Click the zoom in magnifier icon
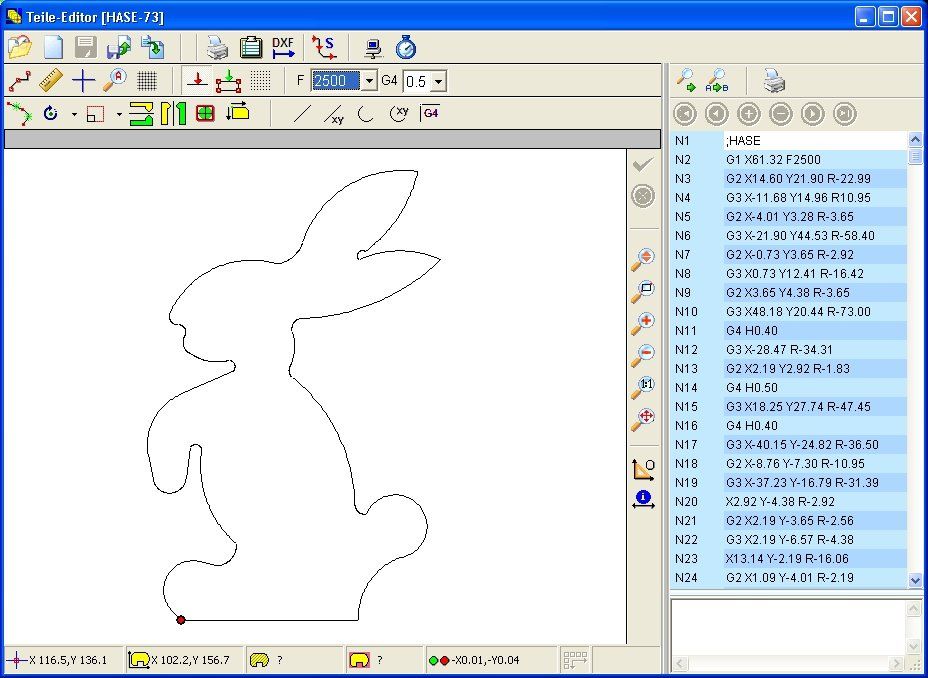 pyautogui.click(x=643, y=323)
